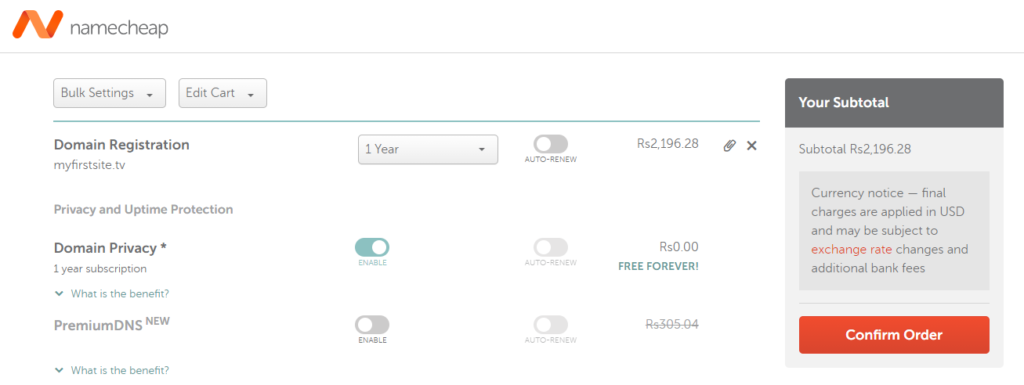Click the paperclip icon beside domain price
This screenshot has height=385, width=1024.
point(729,146)
